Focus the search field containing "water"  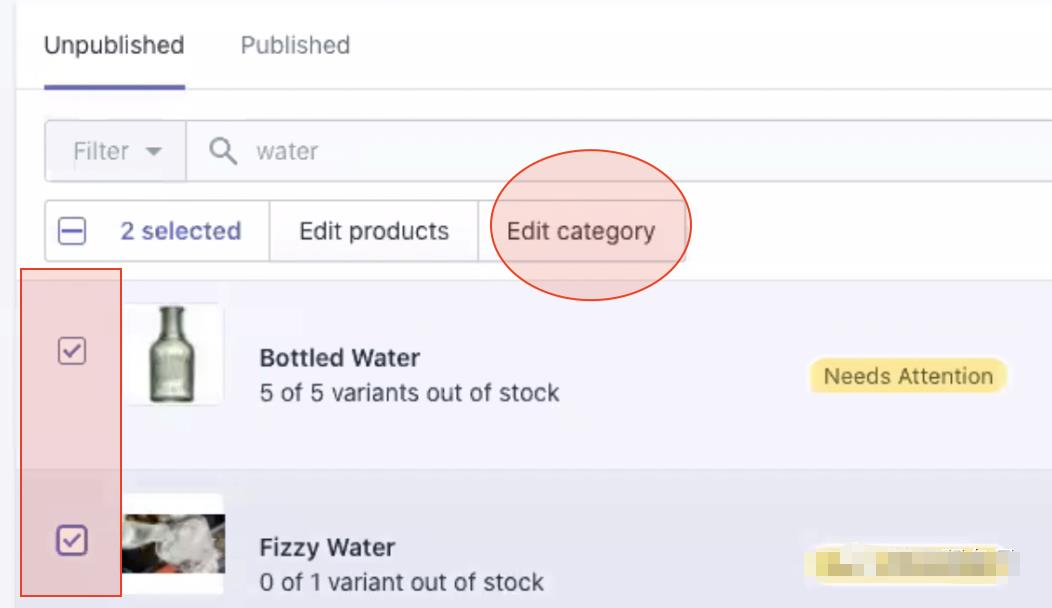tap(600, 152)
